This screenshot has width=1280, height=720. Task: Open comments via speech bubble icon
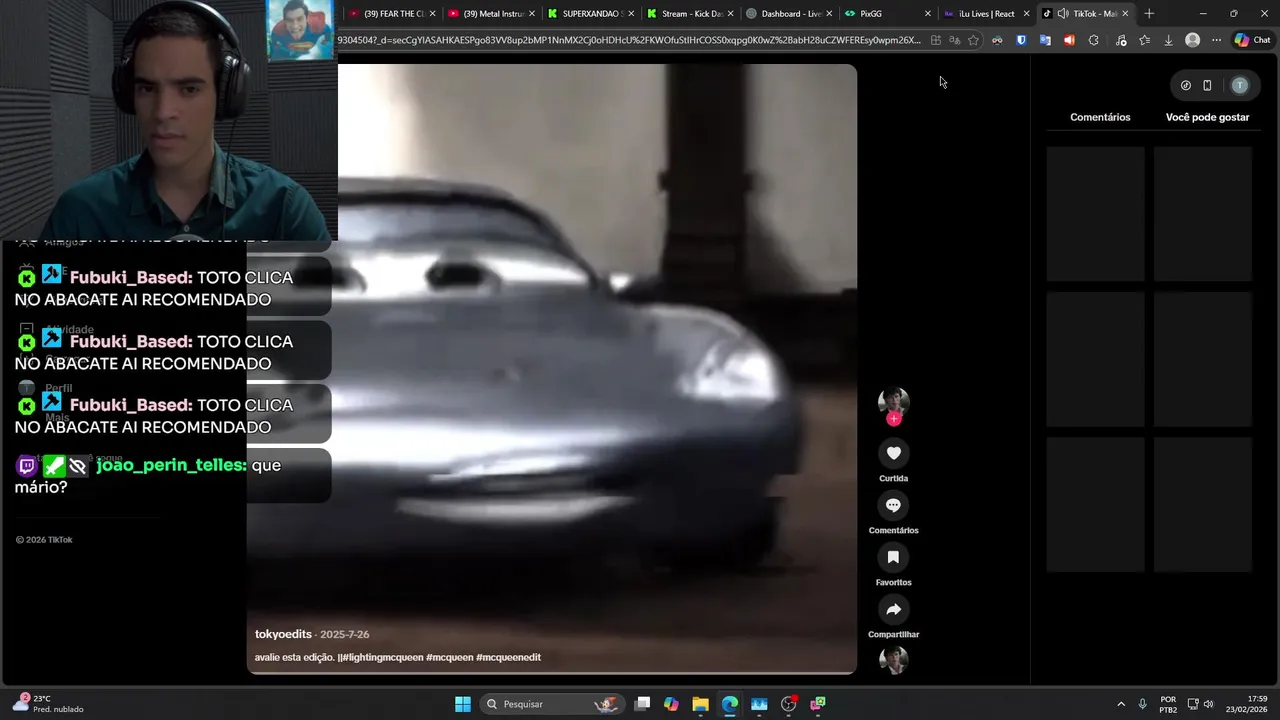pos(893,505)
